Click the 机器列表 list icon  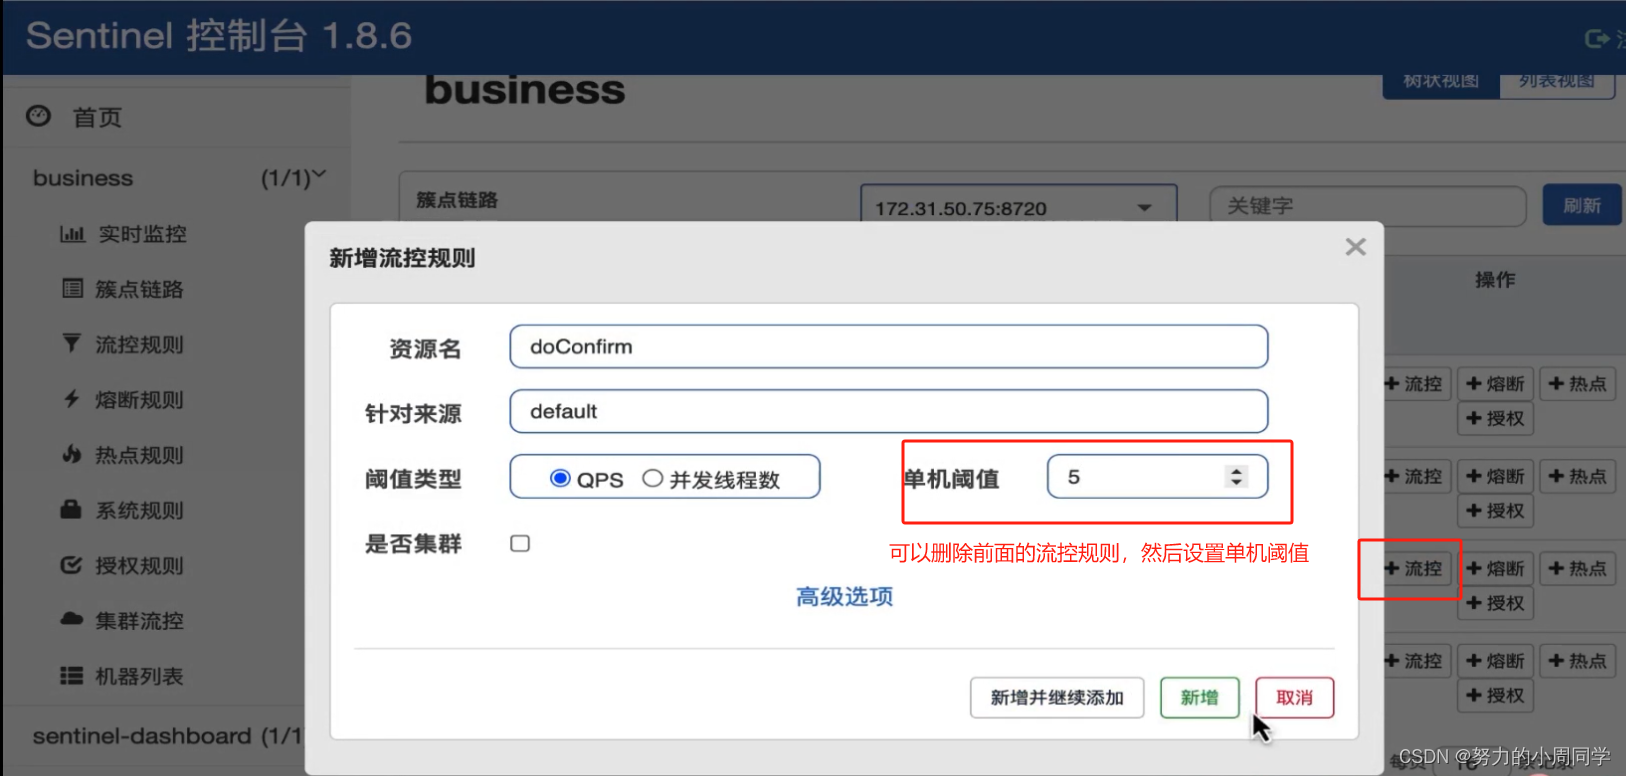[71, 676]
